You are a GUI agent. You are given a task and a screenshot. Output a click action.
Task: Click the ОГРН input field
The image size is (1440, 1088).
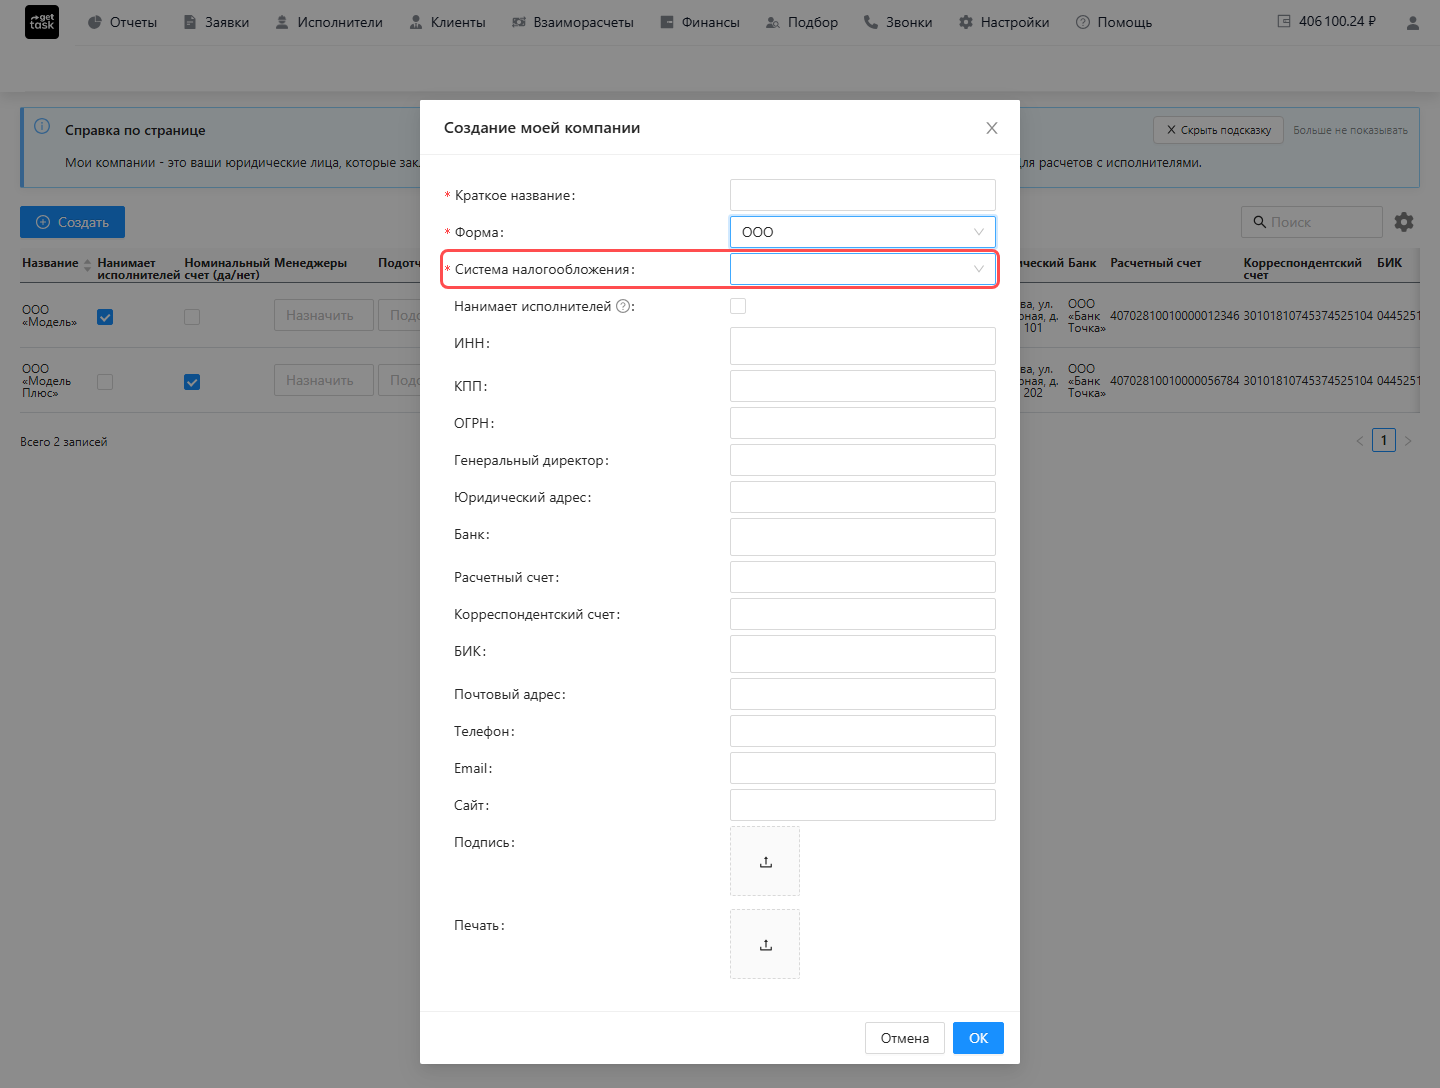coord(863,423)
